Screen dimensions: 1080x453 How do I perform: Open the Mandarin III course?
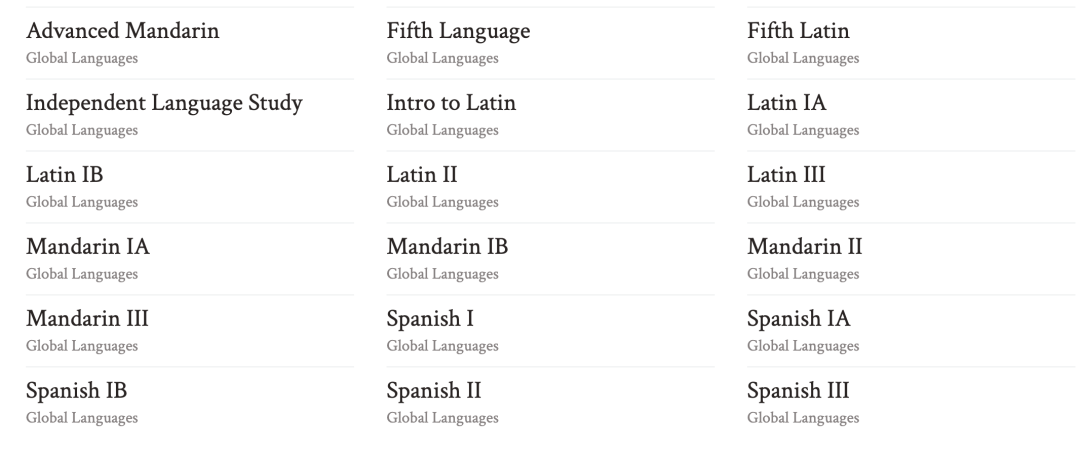(87, 319)
